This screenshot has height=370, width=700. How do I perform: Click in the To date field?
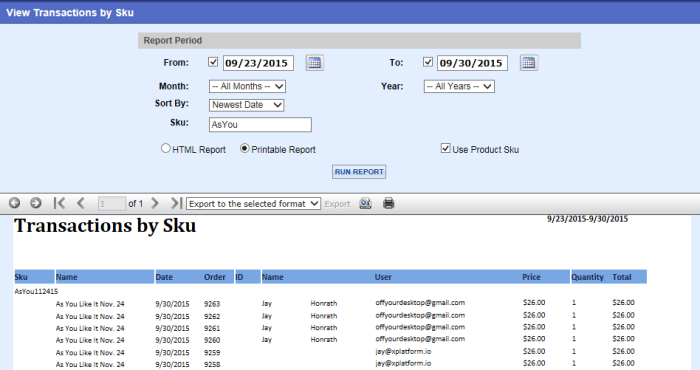click(x=472, y=63)
